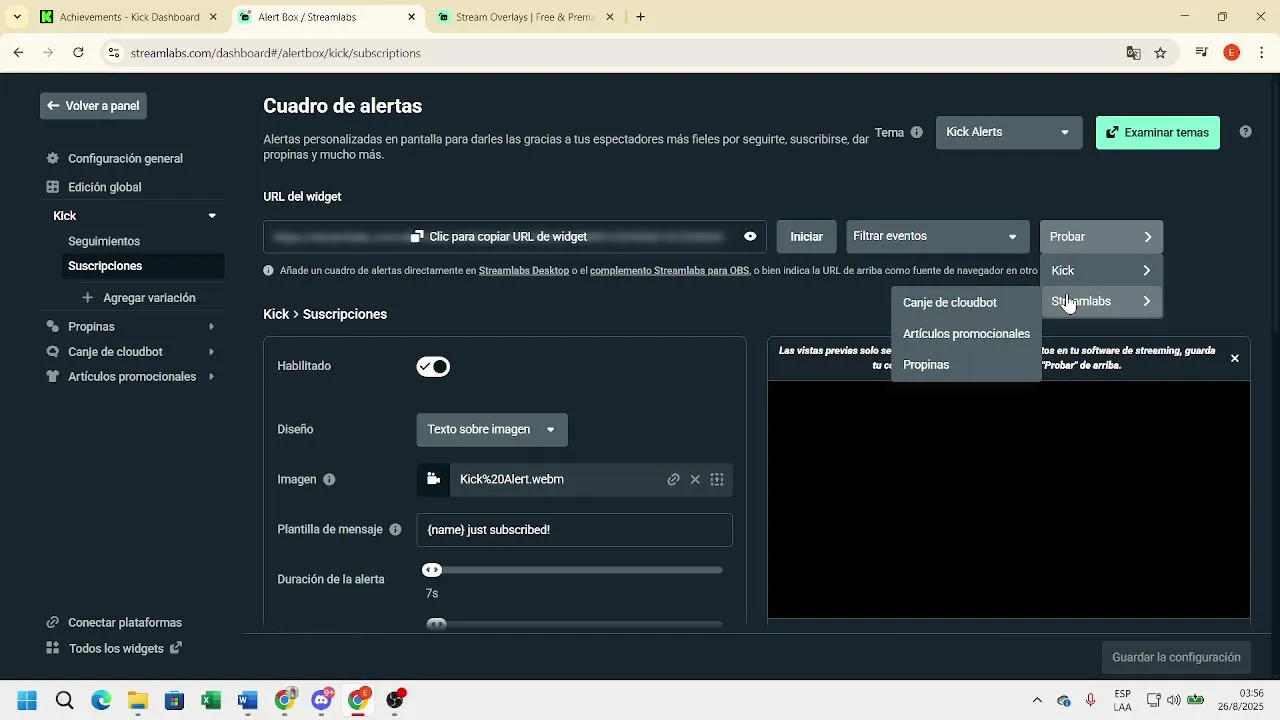
Task: Close the preview notice with X
Action: click(1234, 358)
